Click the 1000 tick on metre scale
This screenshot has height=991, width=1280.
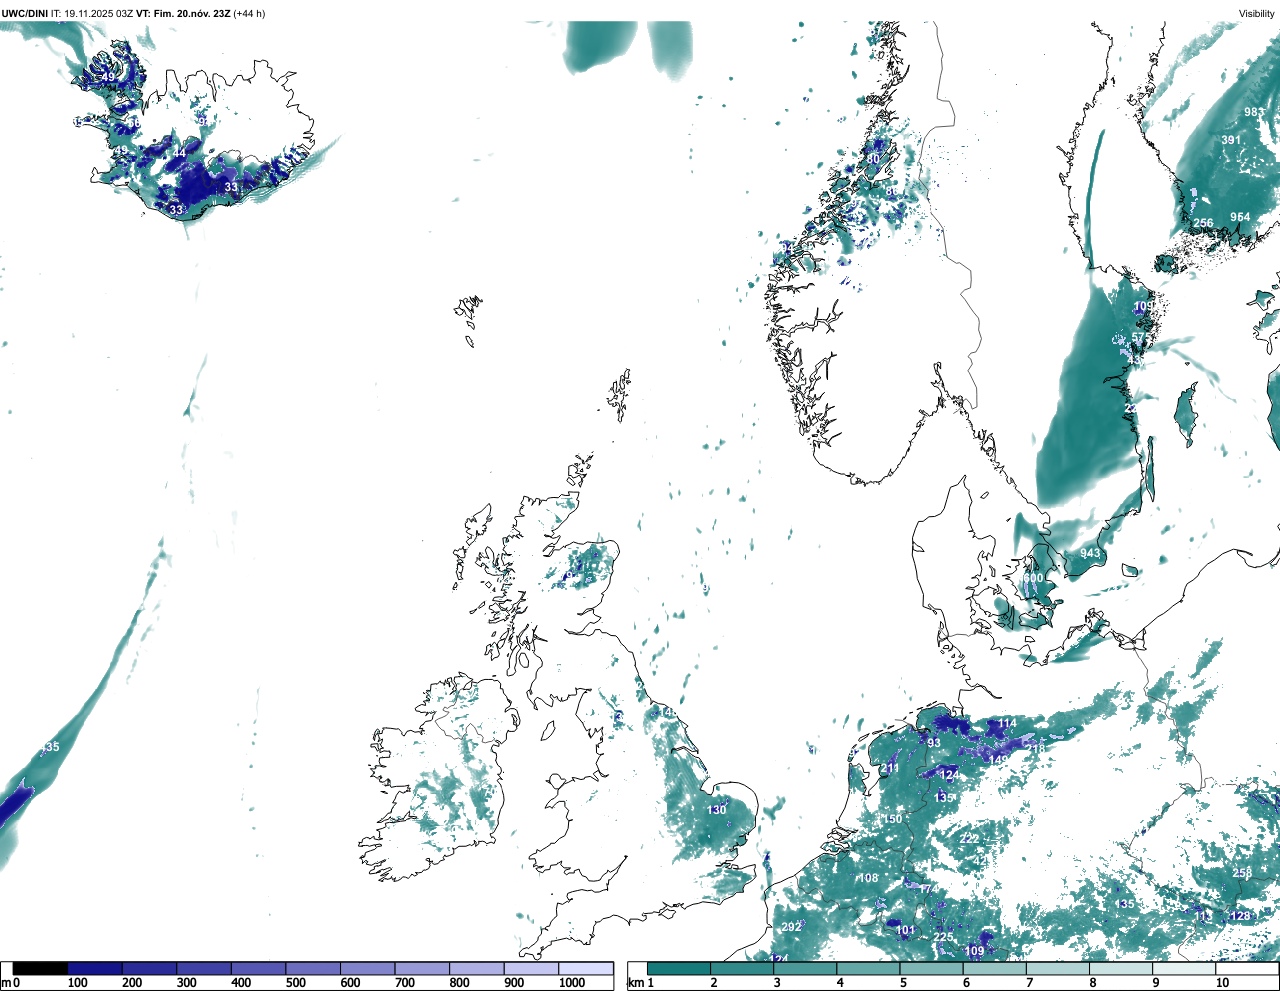click(x=572, y=983)
